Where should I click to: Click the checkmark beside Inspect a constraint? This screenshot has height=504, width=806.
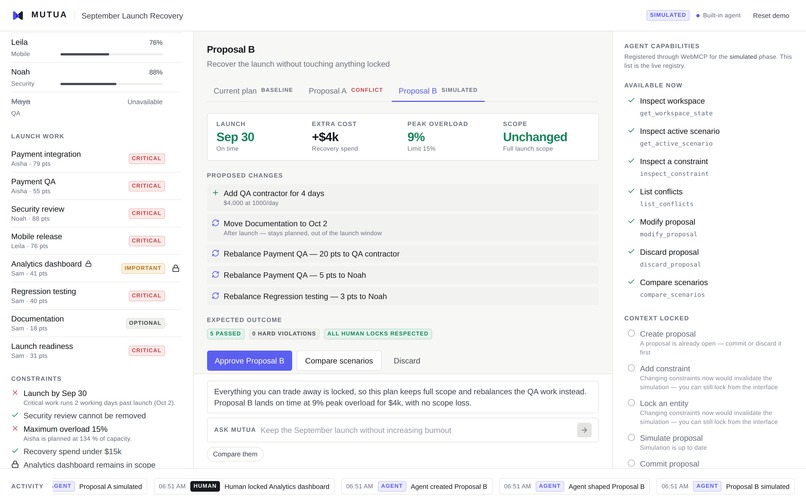[631, 161]
